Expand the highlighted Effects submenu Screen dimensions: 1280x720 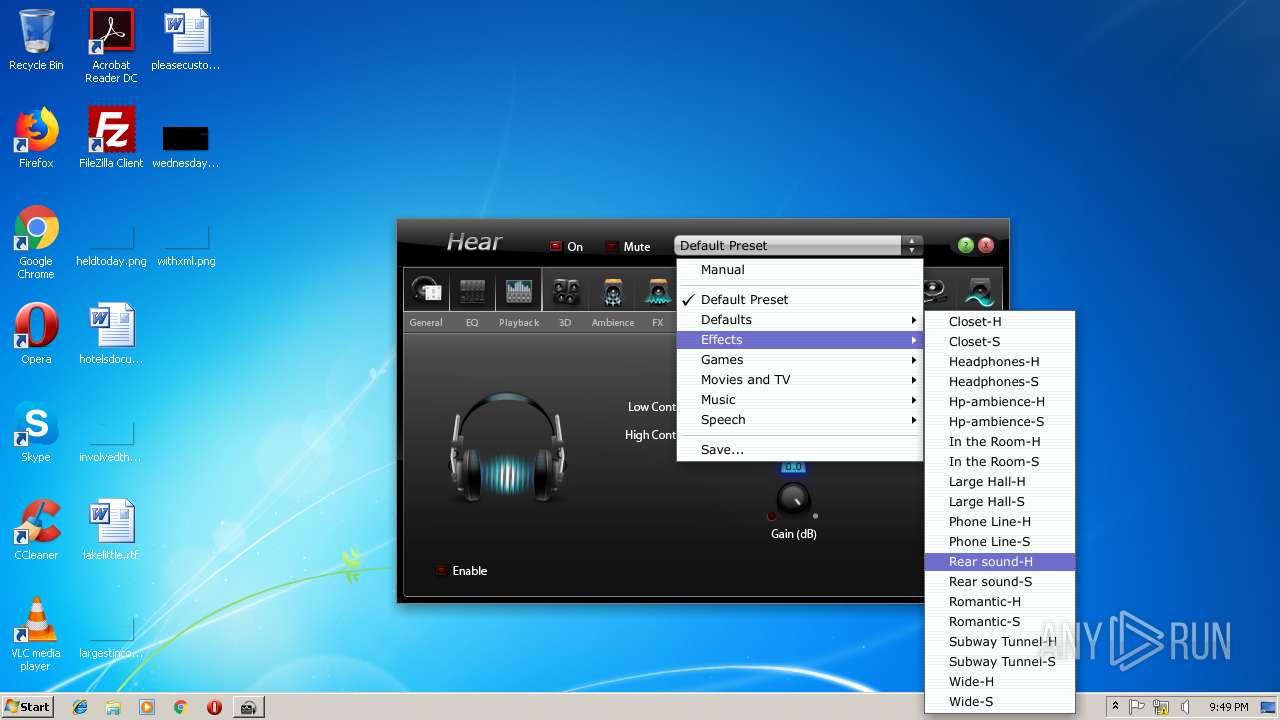(799, 340)
